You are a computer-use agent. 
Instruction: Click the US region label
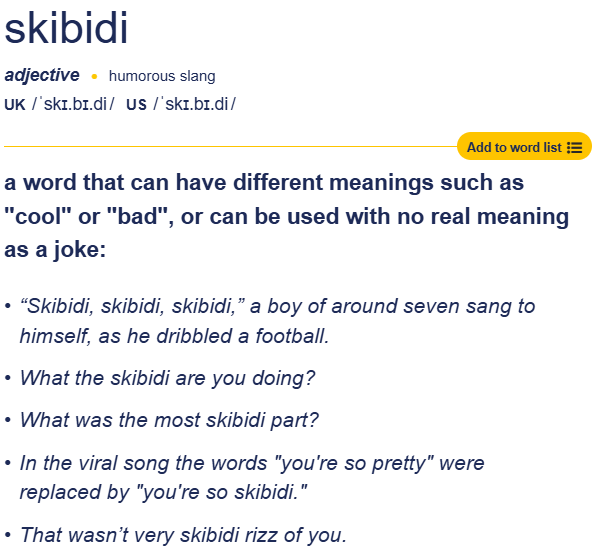click(137, 105)
